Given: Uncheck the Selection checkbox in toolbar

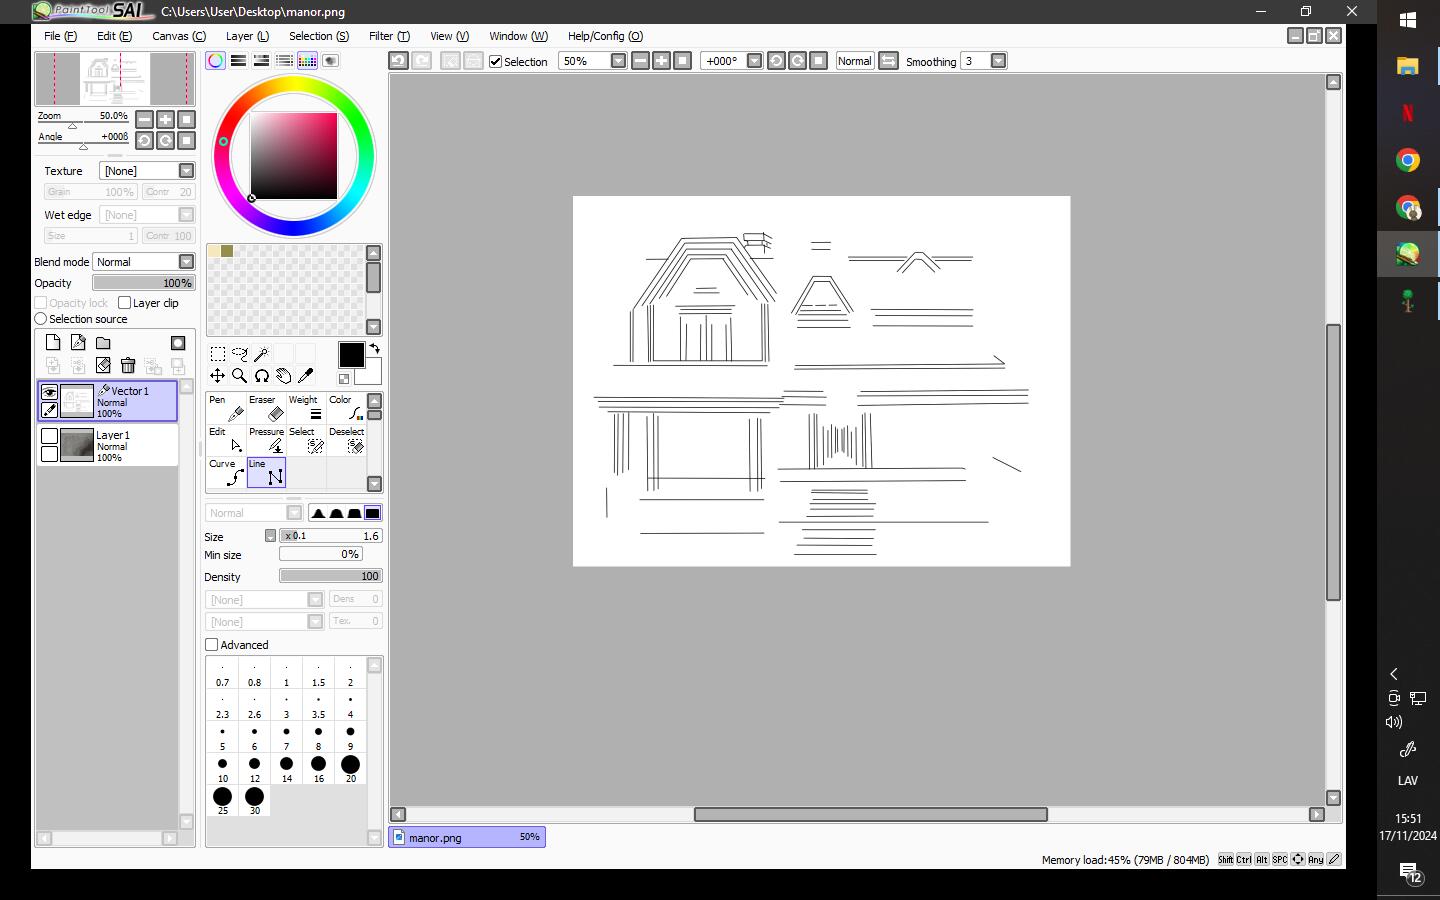Looking at the screenshot, I should click(495, 61).
